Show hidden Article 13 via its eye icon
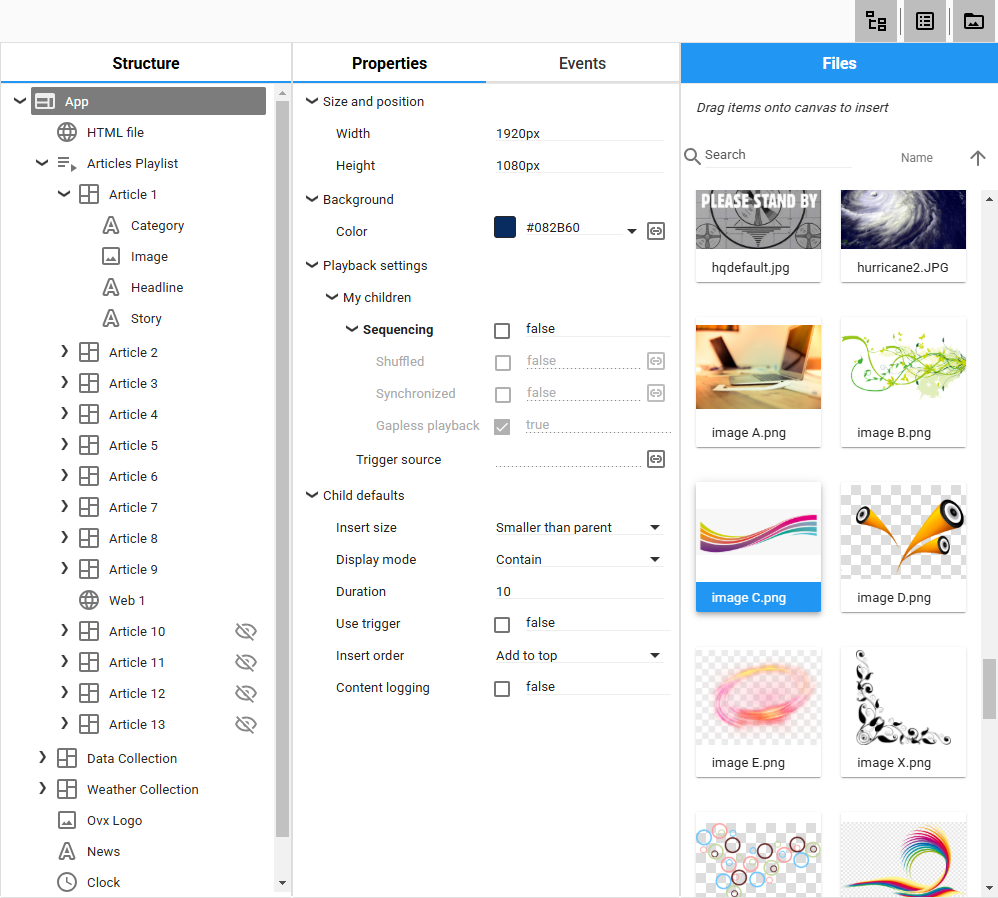998x898 pixels. pos(246,724)
